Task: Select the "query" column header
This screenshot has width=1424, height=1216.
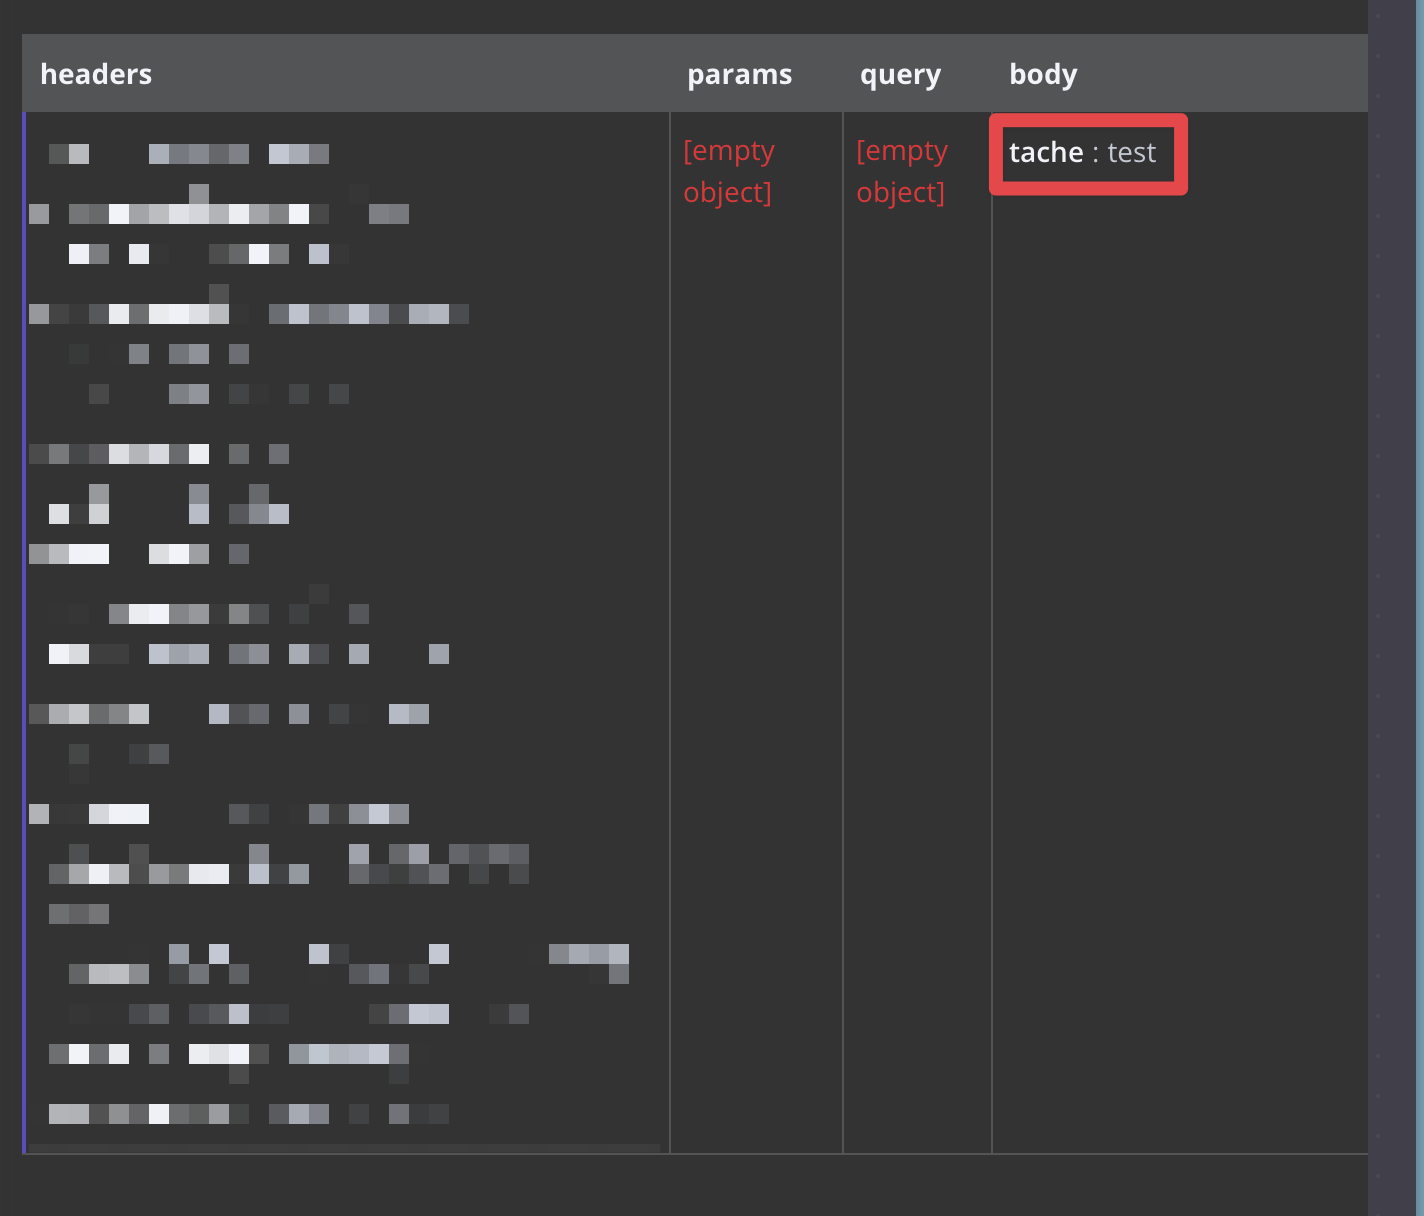Action: coord(900,74)
